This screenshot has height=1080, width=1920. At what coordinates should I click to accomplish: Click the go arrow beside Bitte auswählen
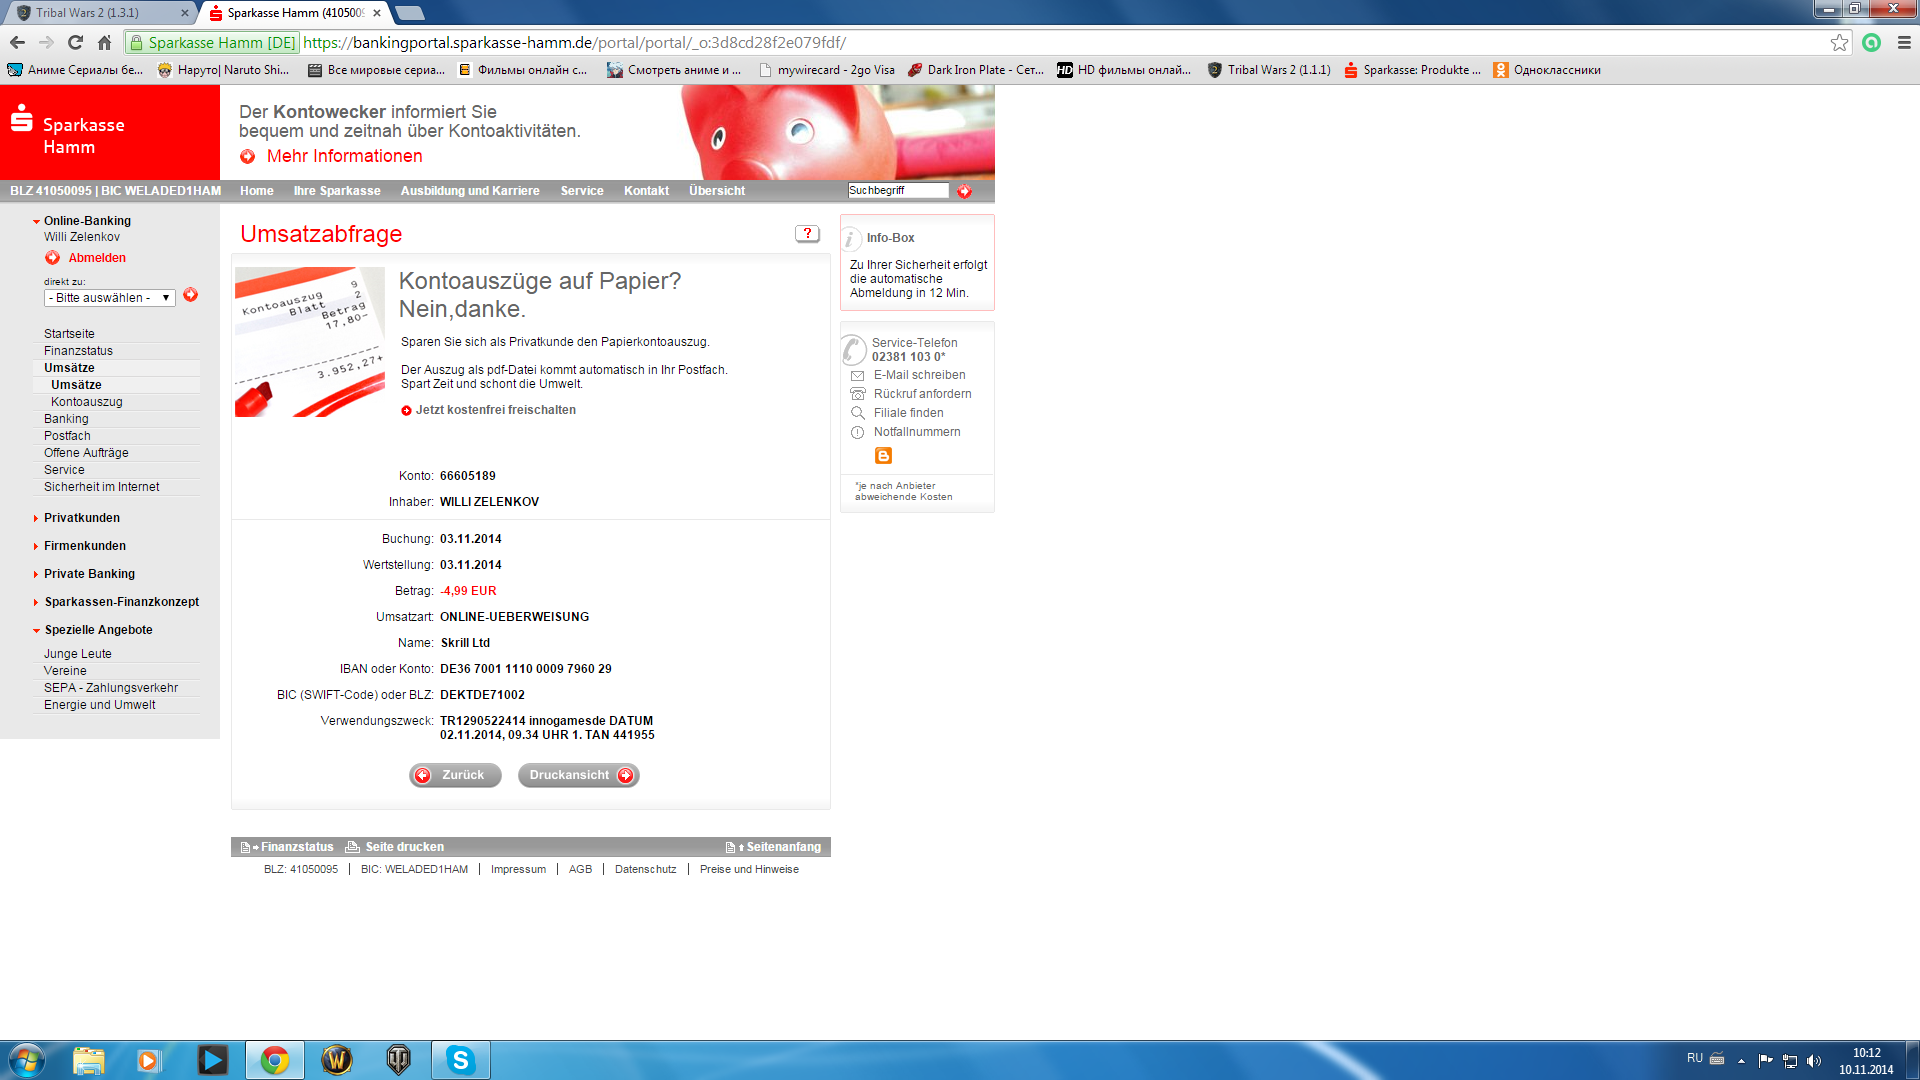pos(190,295)
